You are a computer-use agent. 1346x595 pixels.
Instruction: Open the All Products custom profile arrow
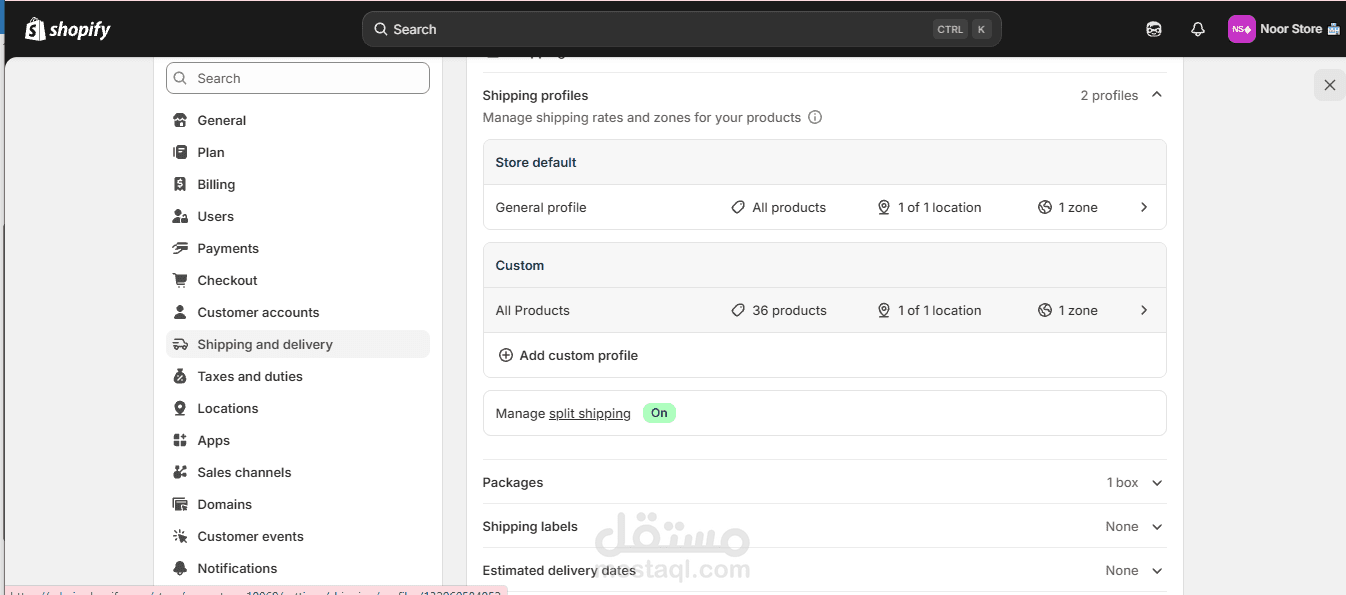[1144, 310]
